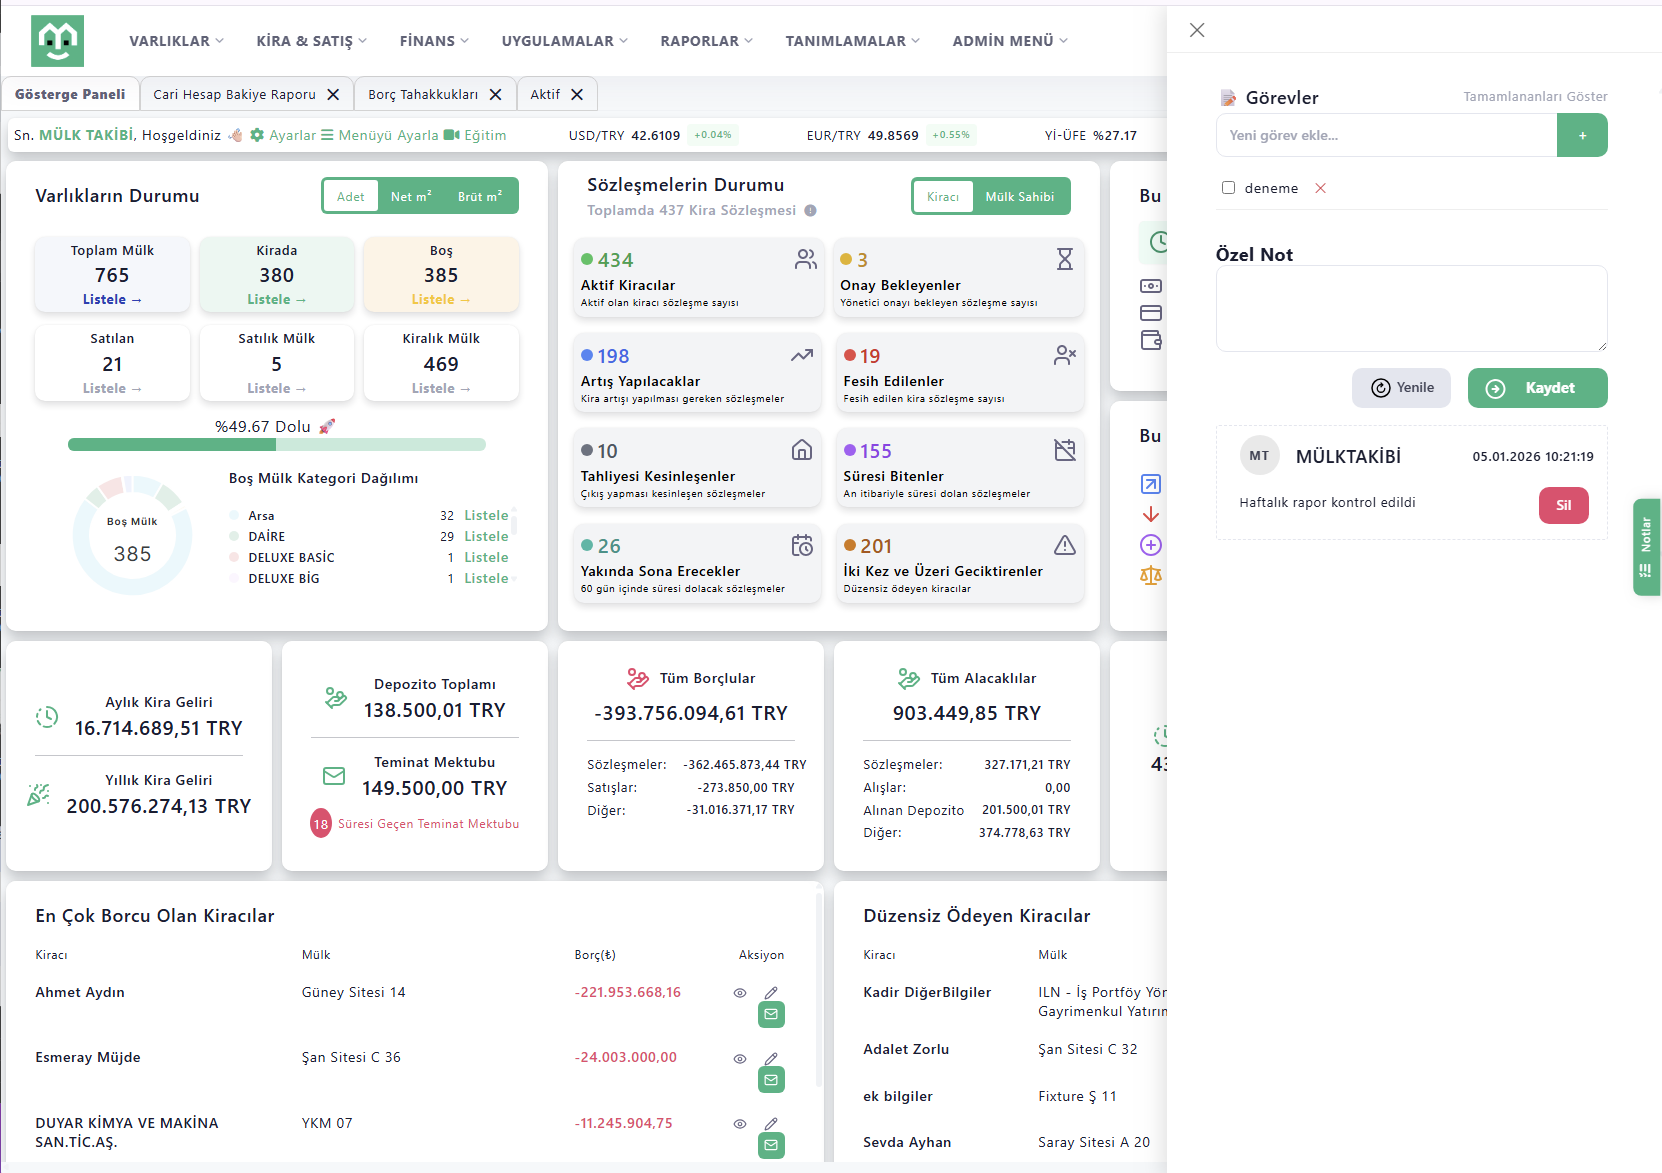
Task: Click the pencil edit icon for Esmeray Müjde
Action: [771, 1058]
